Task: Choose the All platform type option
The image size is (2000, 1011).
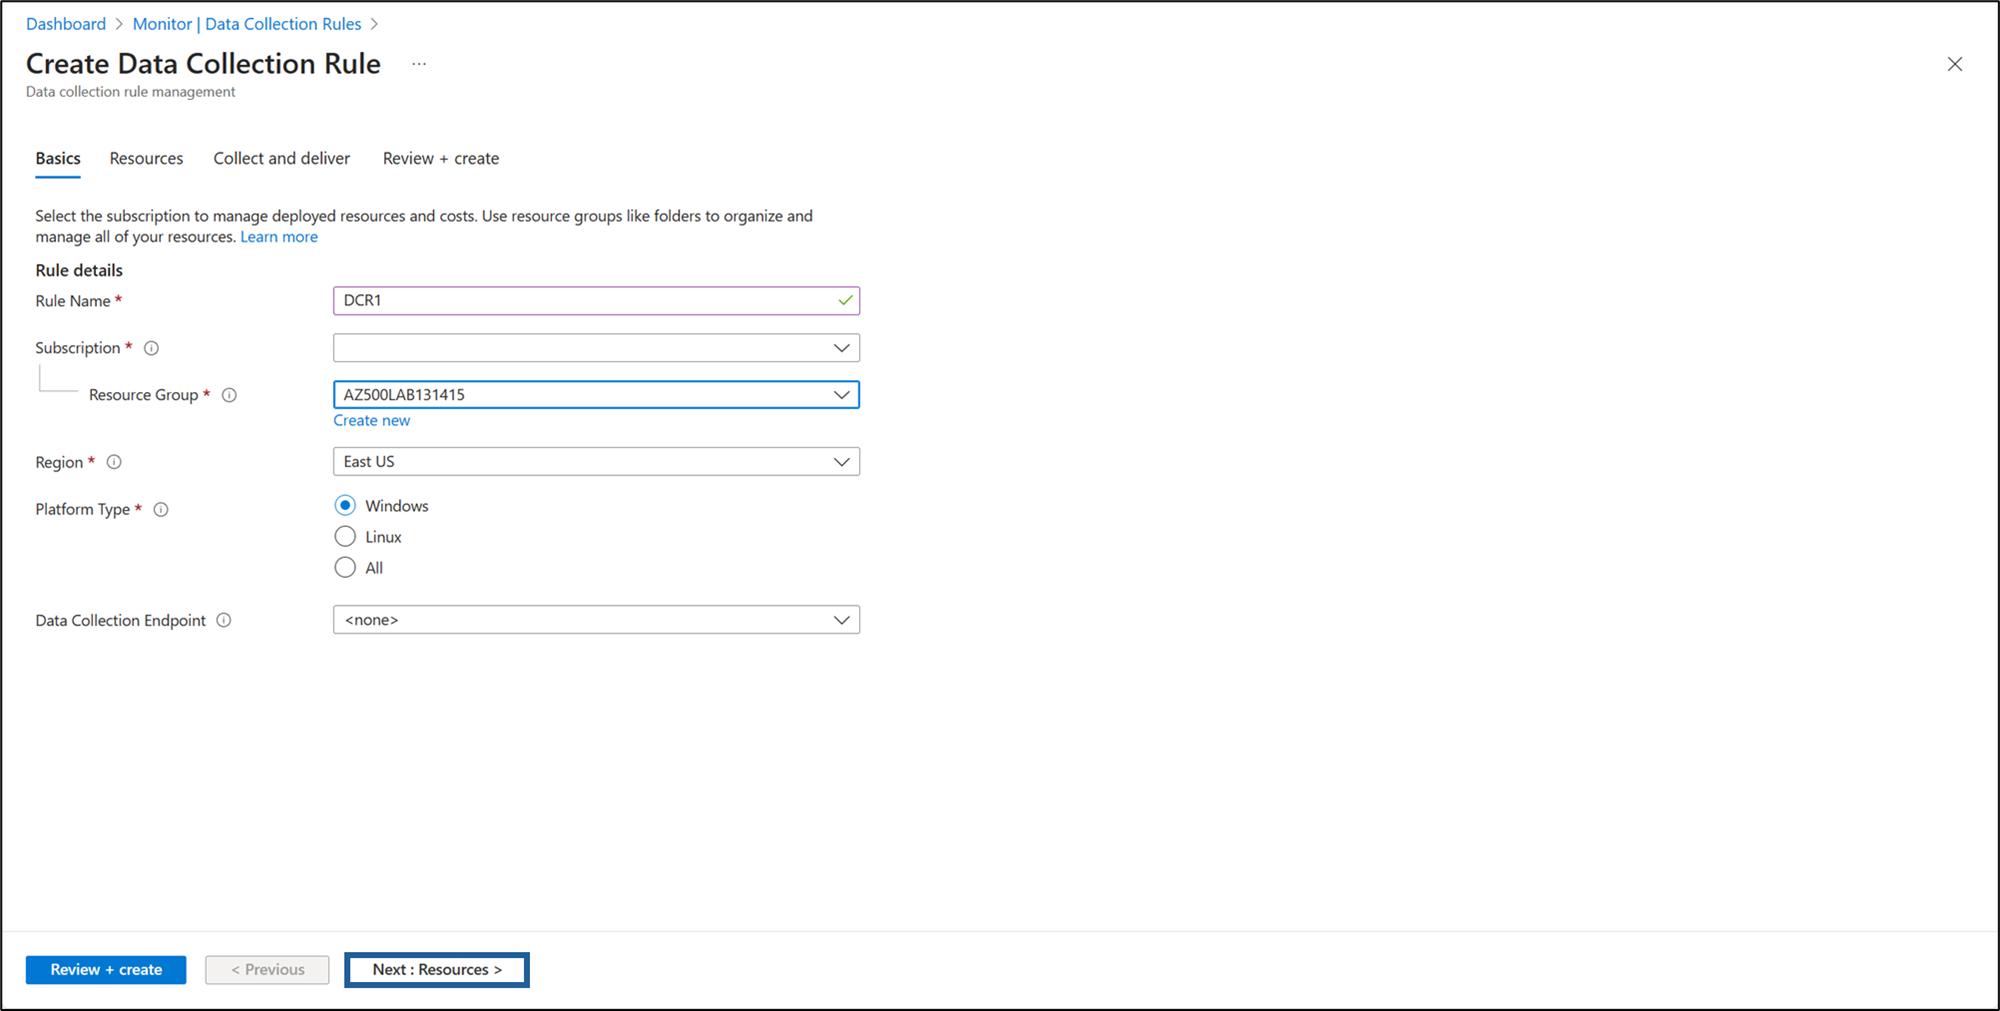Action: [345, 568]
